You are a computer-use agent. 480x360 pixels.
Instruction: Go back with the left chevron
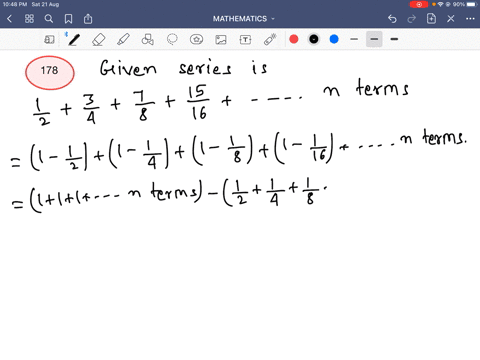click(9, 19)
